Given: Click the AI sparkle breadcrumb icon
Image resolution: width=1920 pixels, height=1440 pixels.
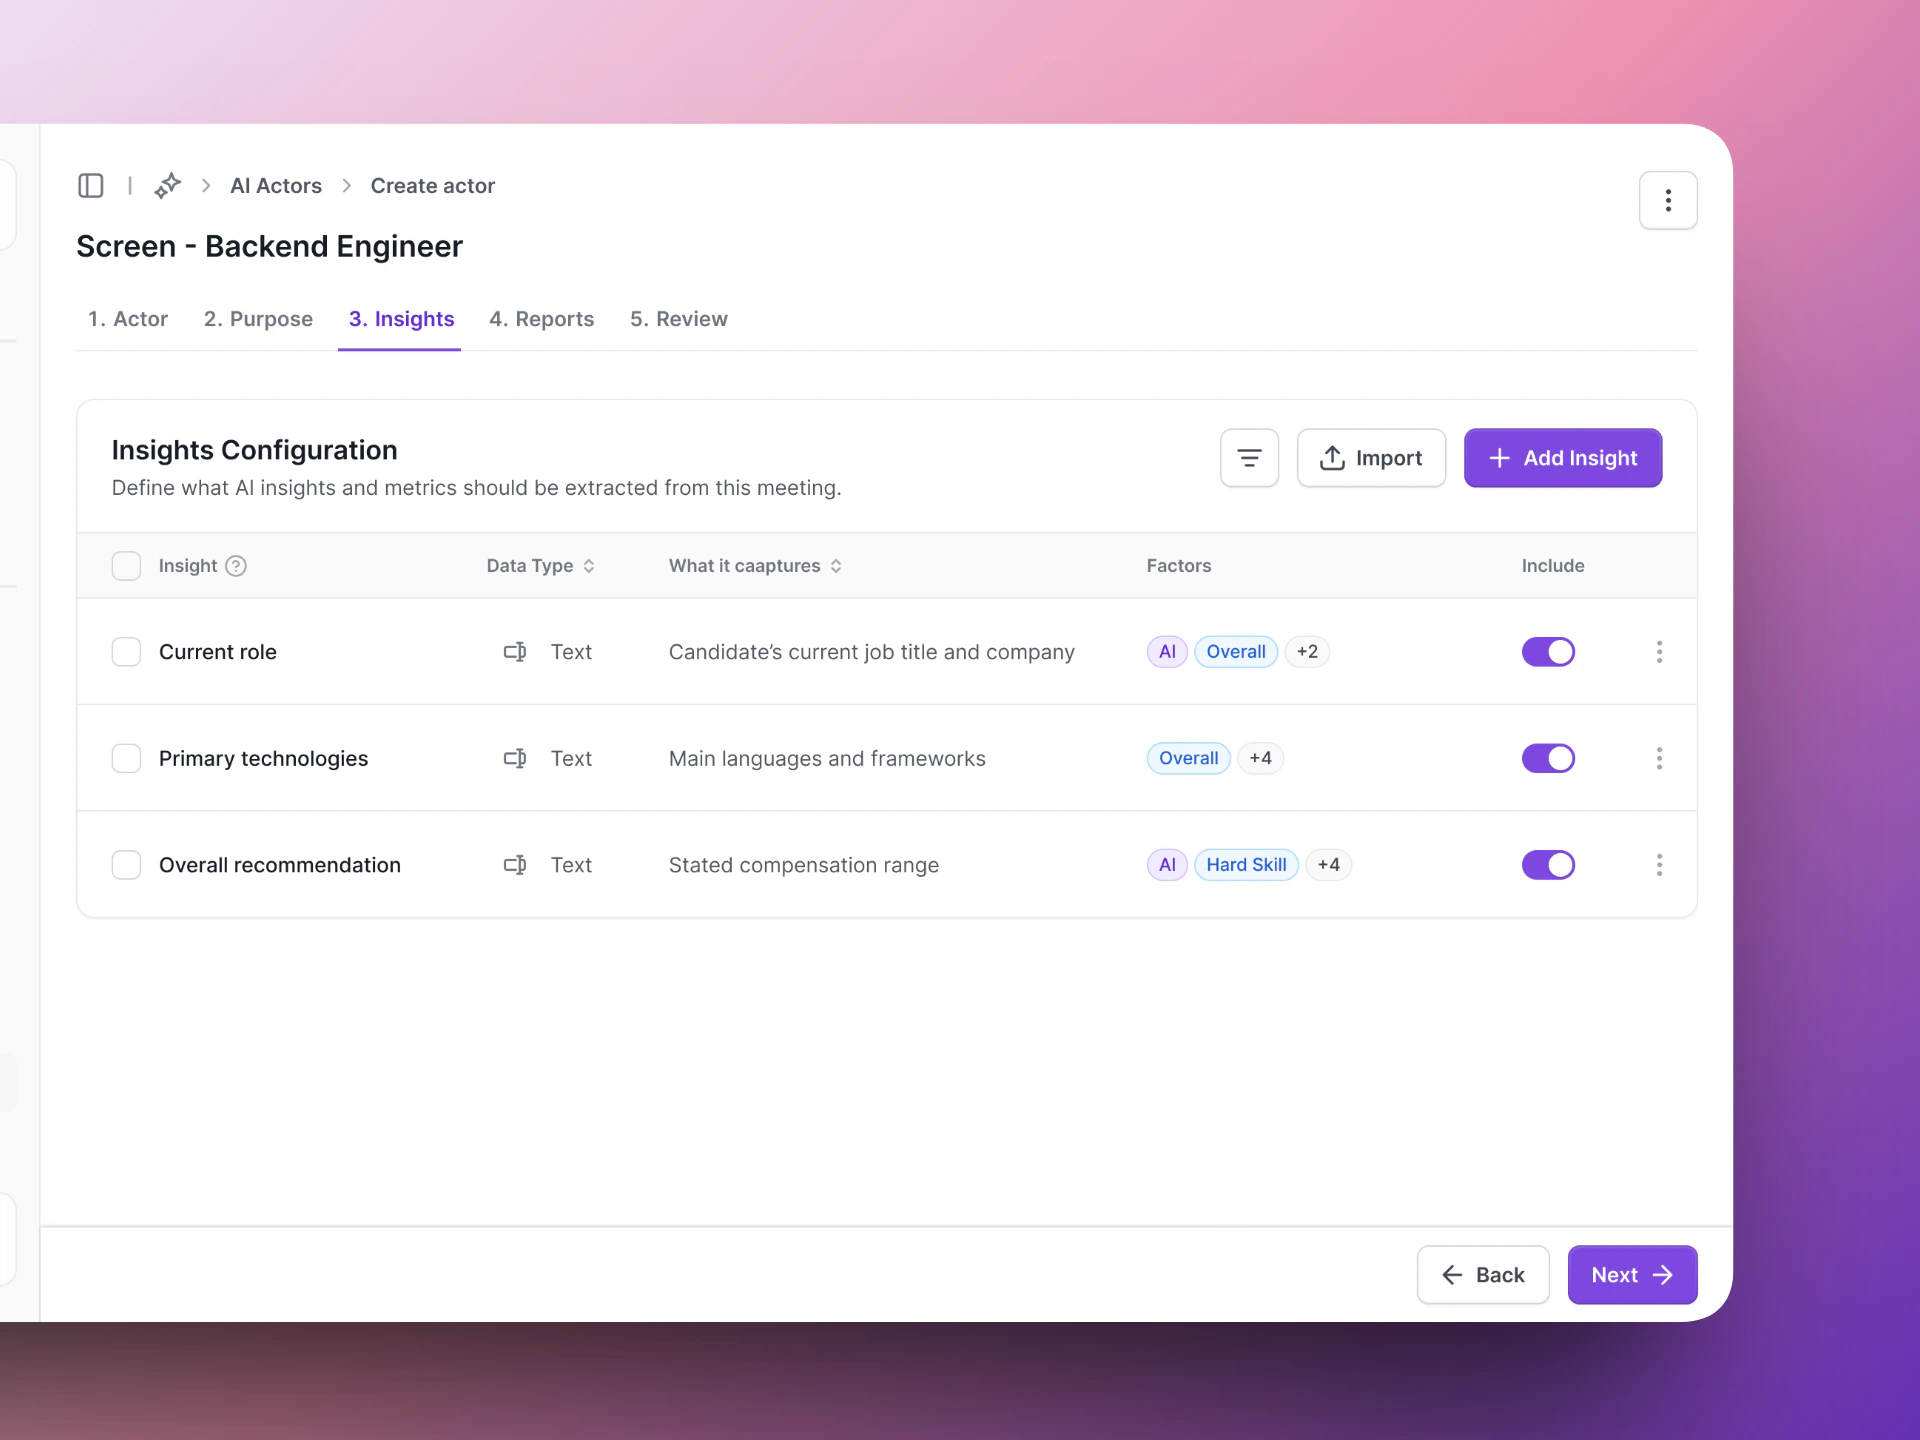Looking at the screenshot, I should click(x=168, y=186).
